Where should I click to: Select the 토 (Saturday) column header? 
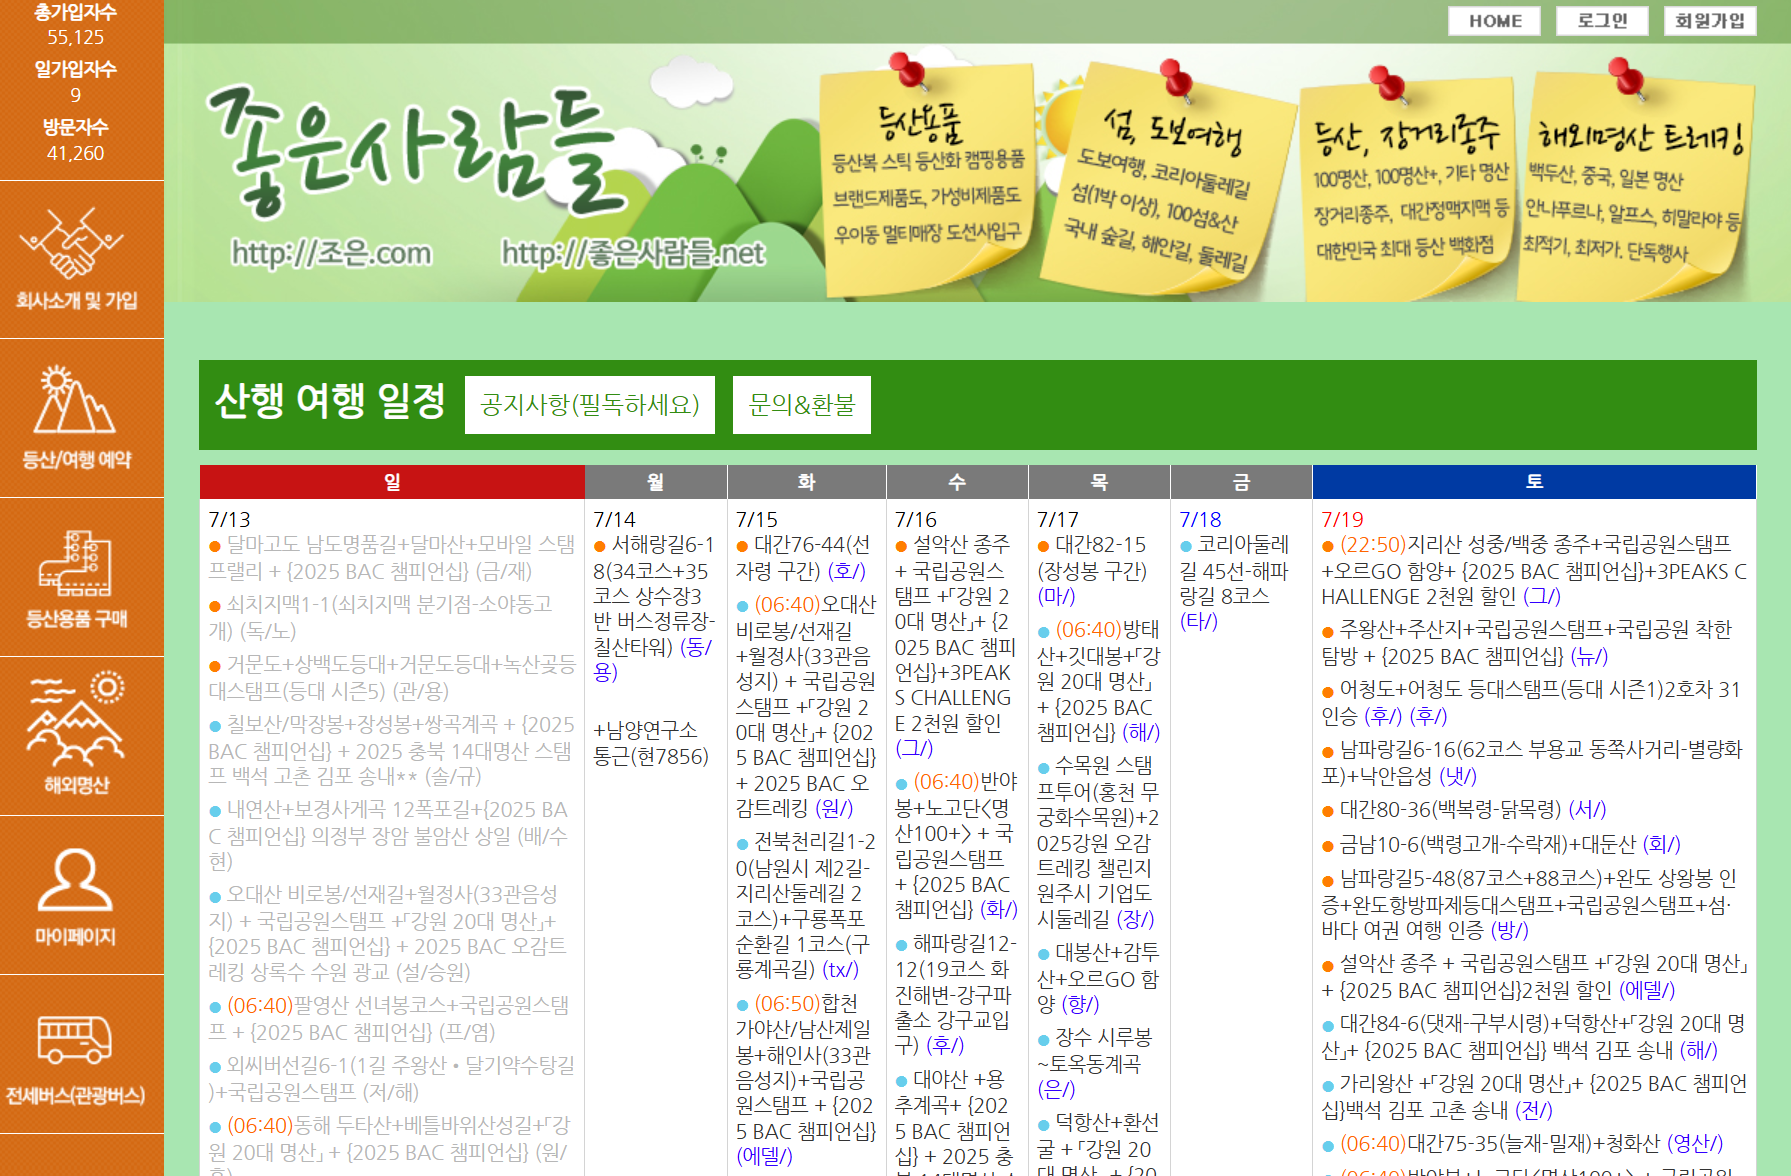[1534, 482]
